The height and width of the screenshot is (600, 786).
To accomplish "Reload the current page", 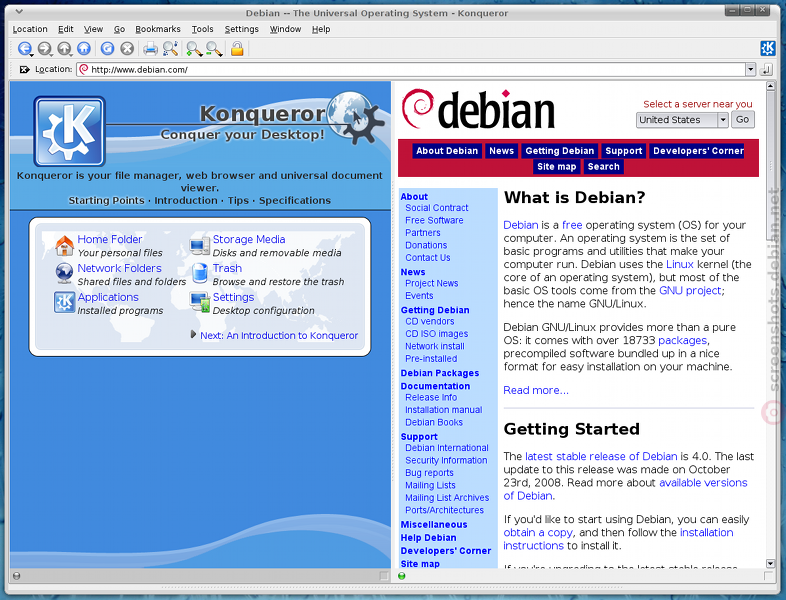I will 107,49.
